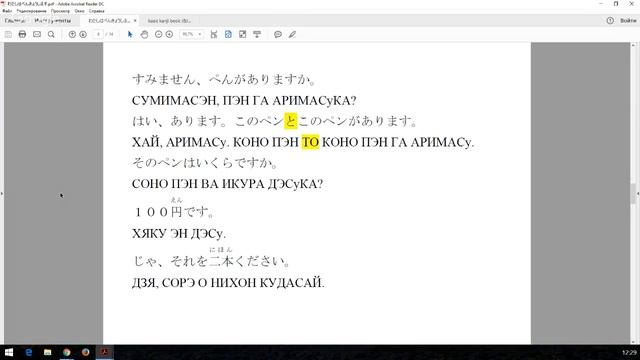Open Edge browser from taskbar
This screenshot has height=360, width=640.
tap(29, 352)
